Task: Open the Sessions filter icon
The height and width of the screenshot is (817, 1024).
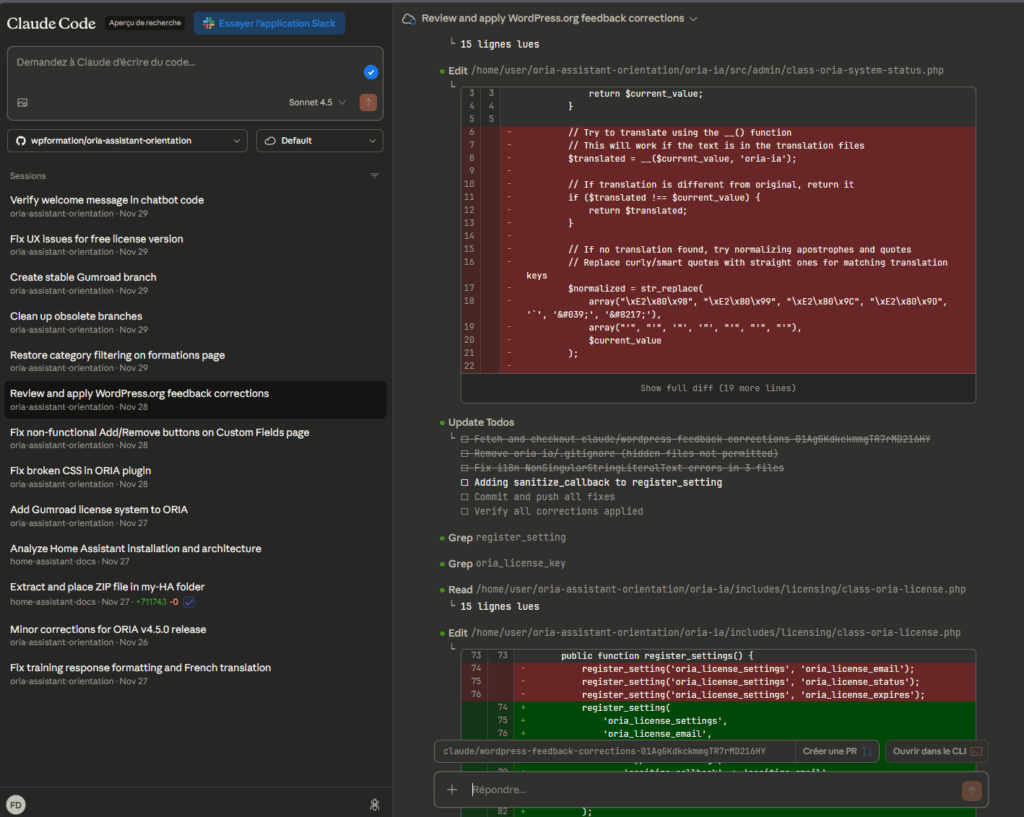Action: 374,175
